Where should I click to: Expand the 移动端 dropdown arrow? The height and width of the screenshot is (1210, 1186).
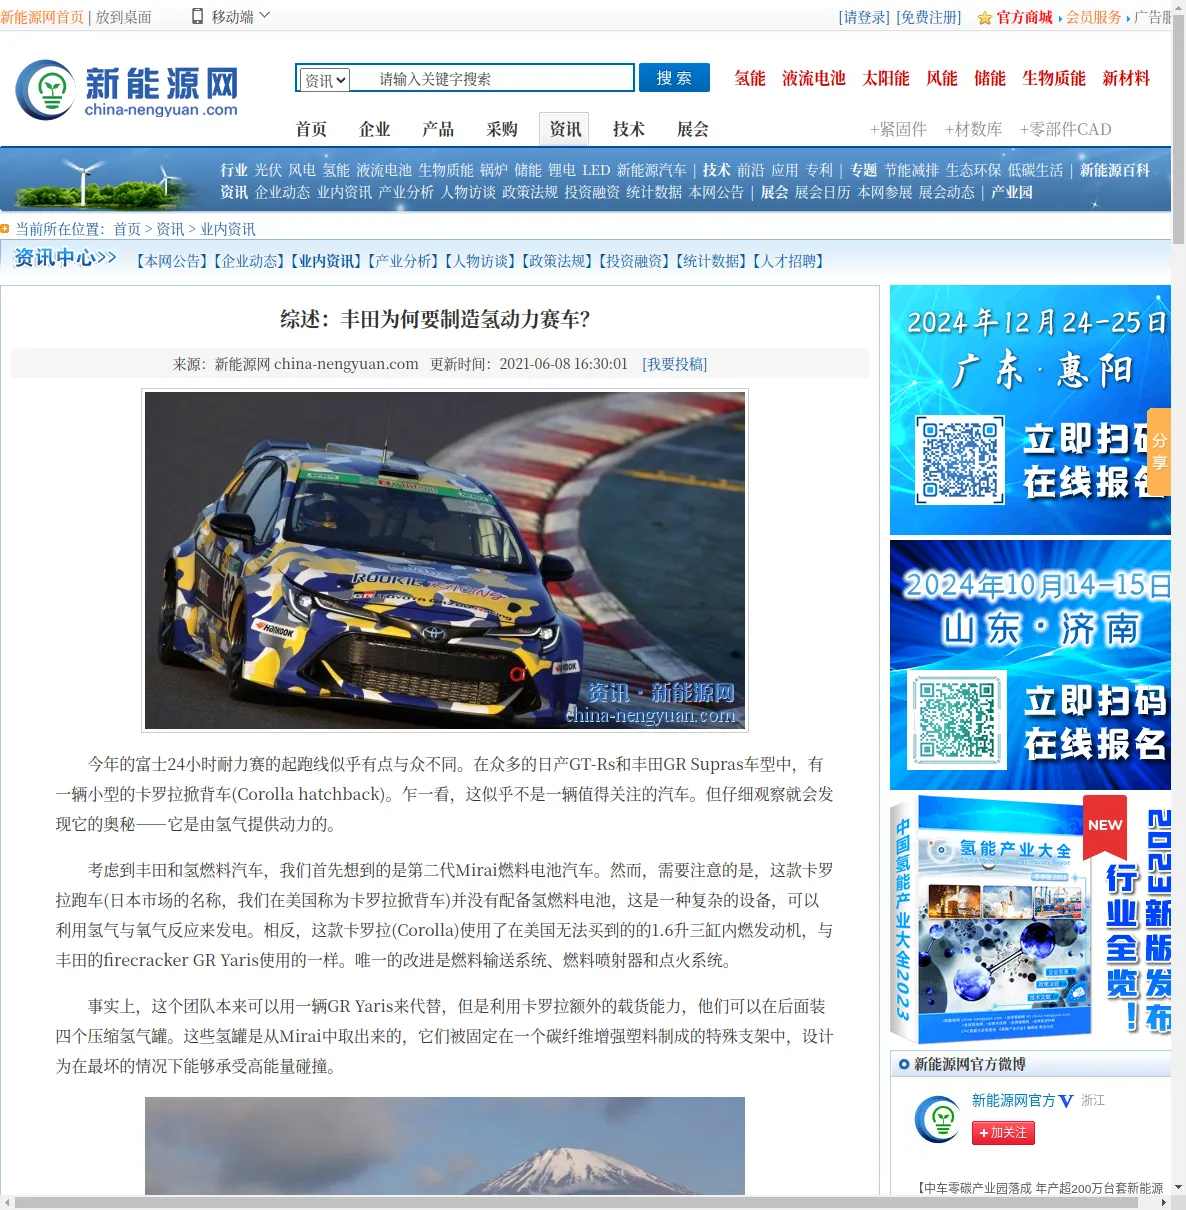coord(264,16)
